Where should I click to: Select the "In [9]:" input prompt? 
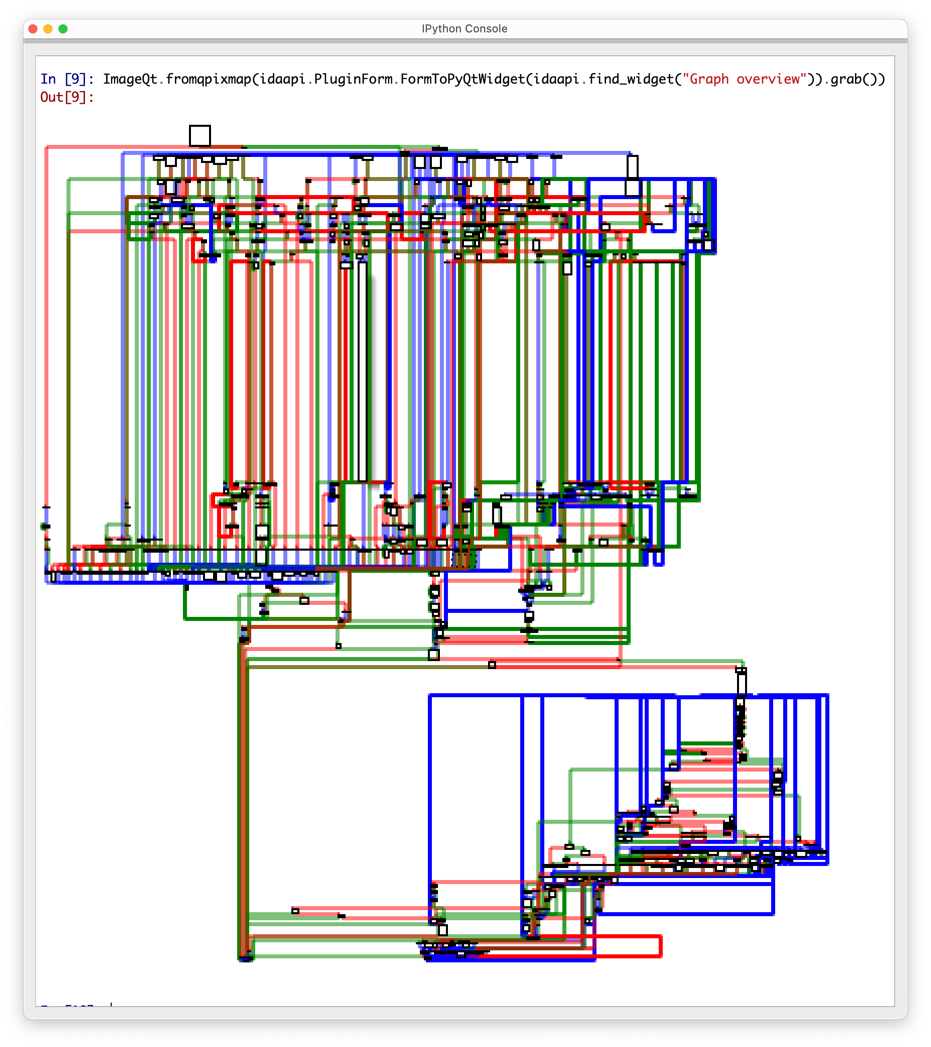tap(67, 79)
